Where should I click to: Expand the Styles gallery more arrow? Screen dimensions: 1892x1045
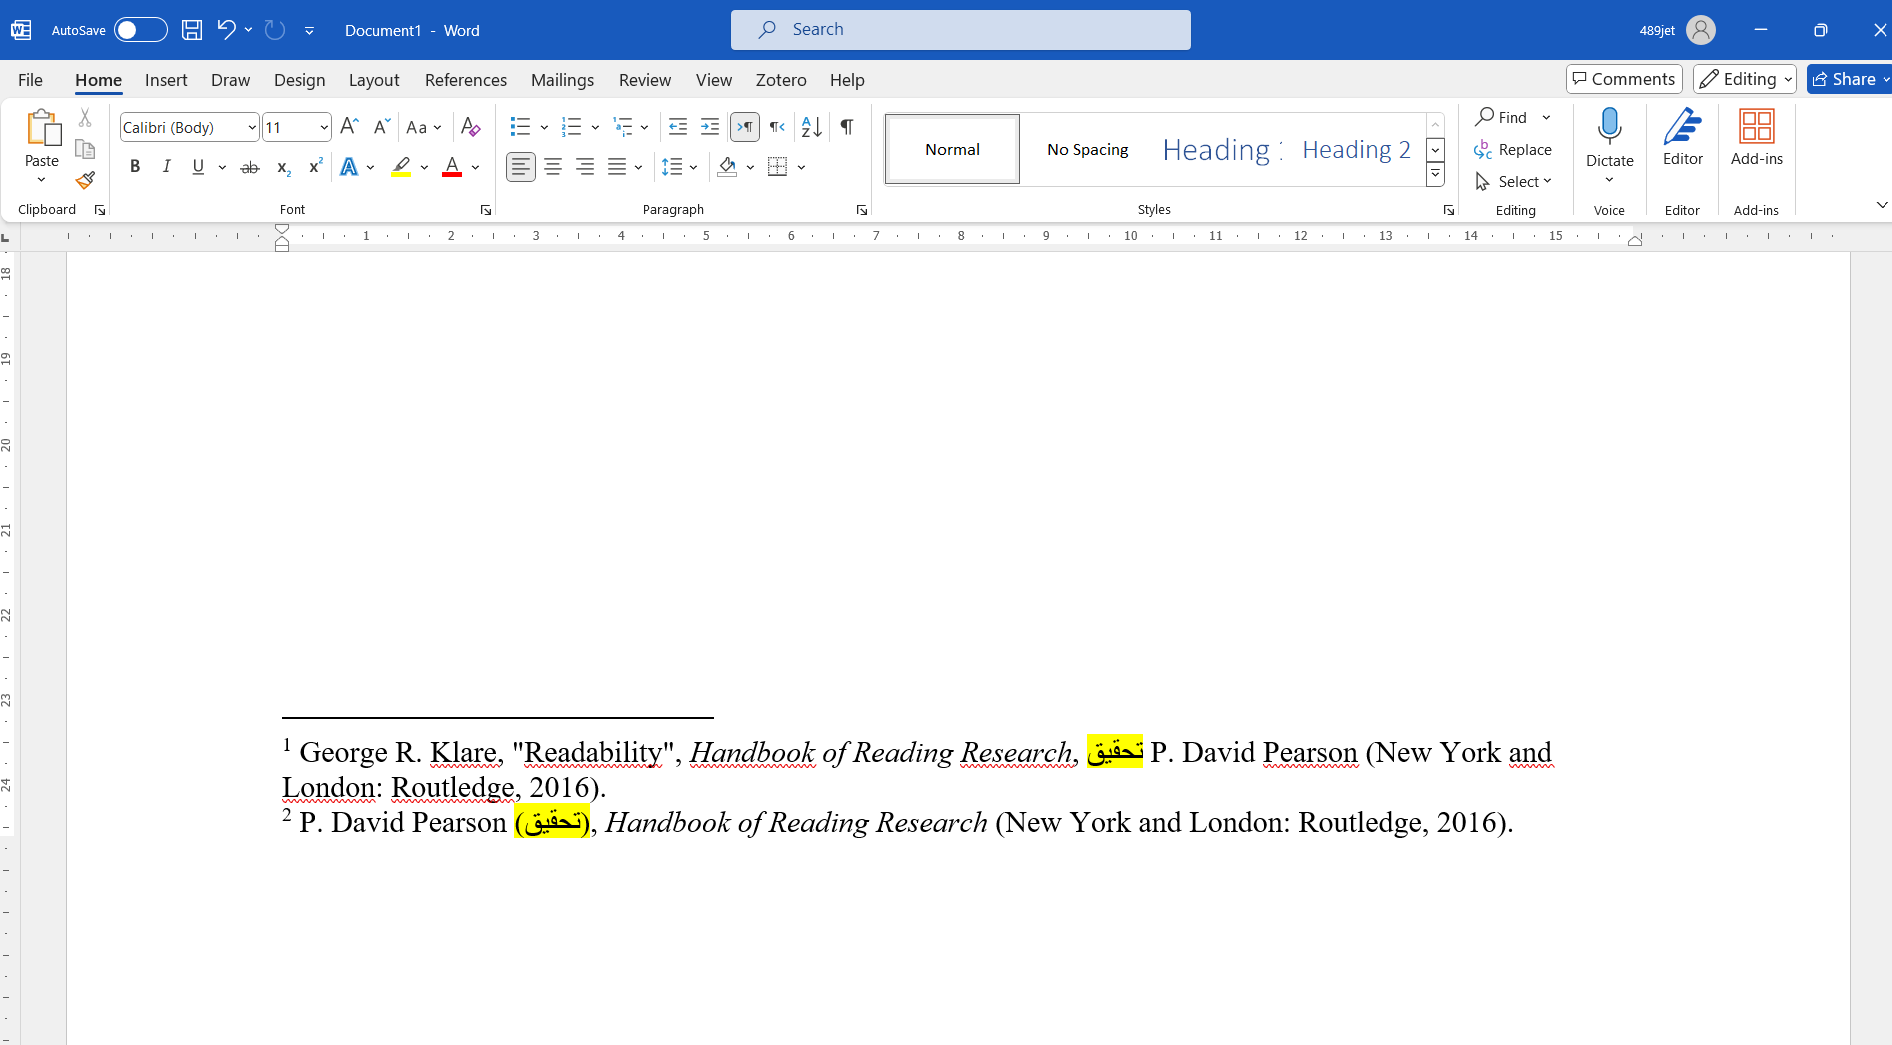coord(1435,174)
